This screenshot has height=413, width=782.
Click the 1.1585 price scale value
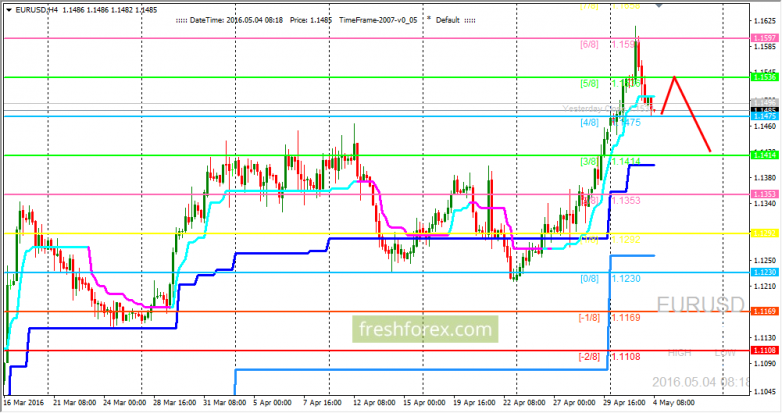coord(765,47)
